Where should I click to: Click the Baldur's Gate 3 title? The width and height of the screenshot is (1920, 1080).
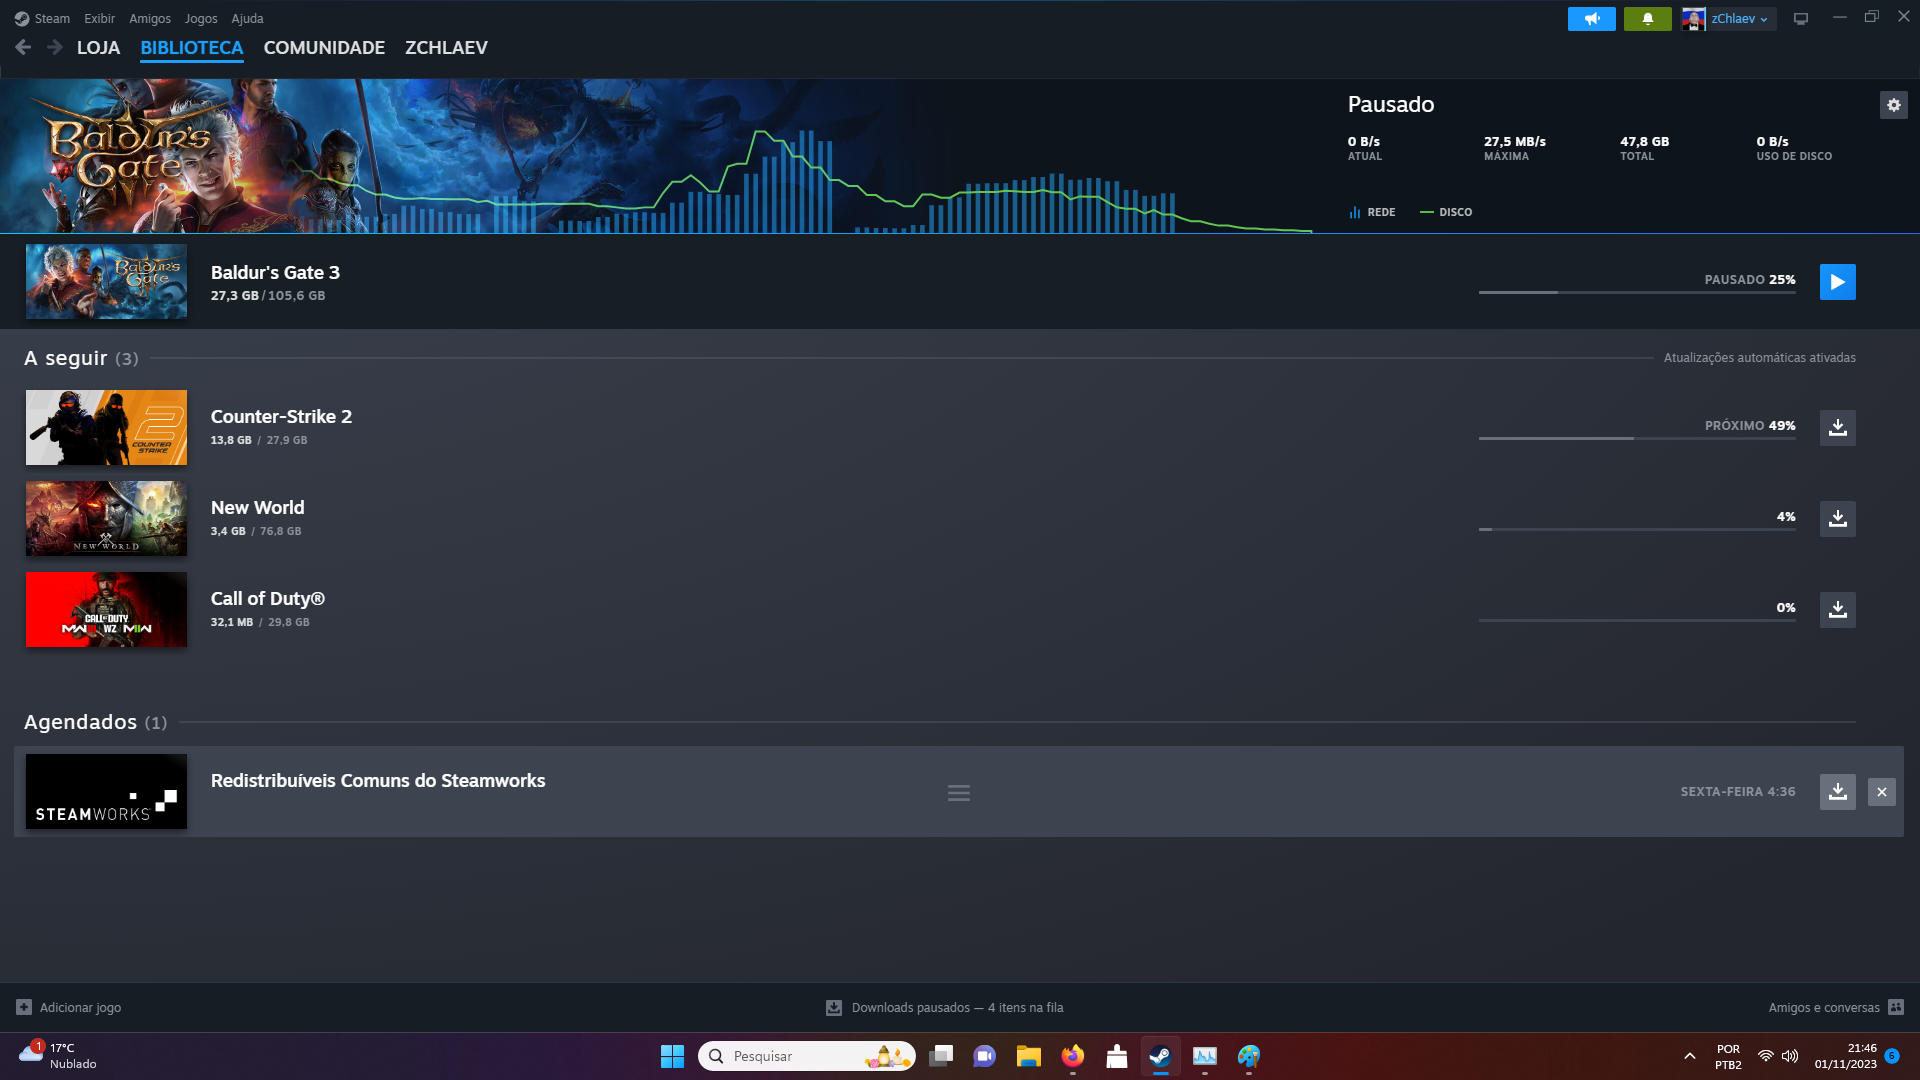(x=275, y=272)
